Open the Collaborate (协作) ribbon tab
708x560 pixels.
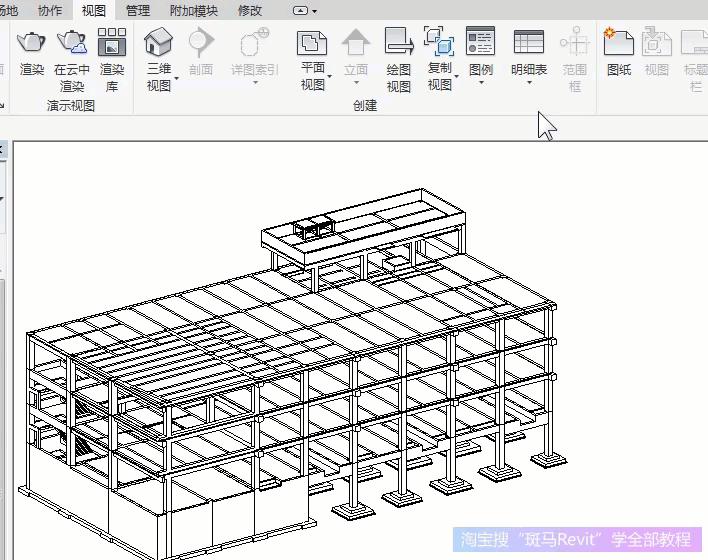pyautogui.click(x=49, y=10)
